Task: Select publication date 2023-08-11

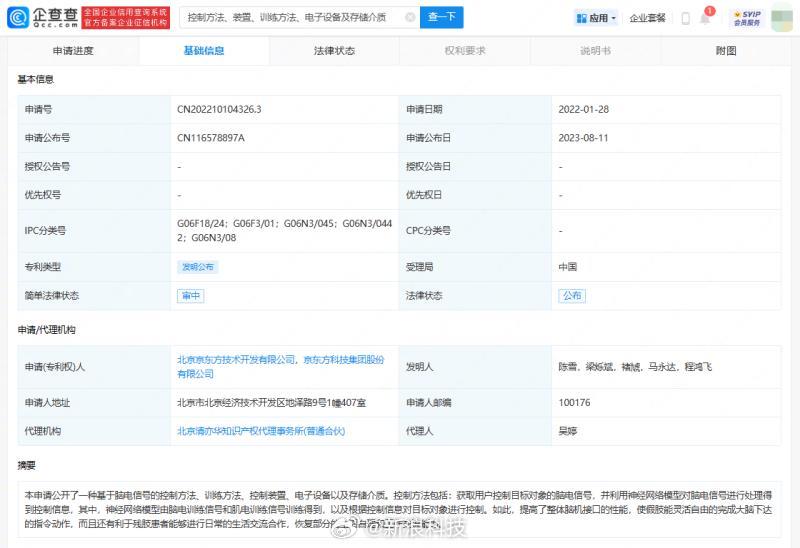Action: (584, 138)
